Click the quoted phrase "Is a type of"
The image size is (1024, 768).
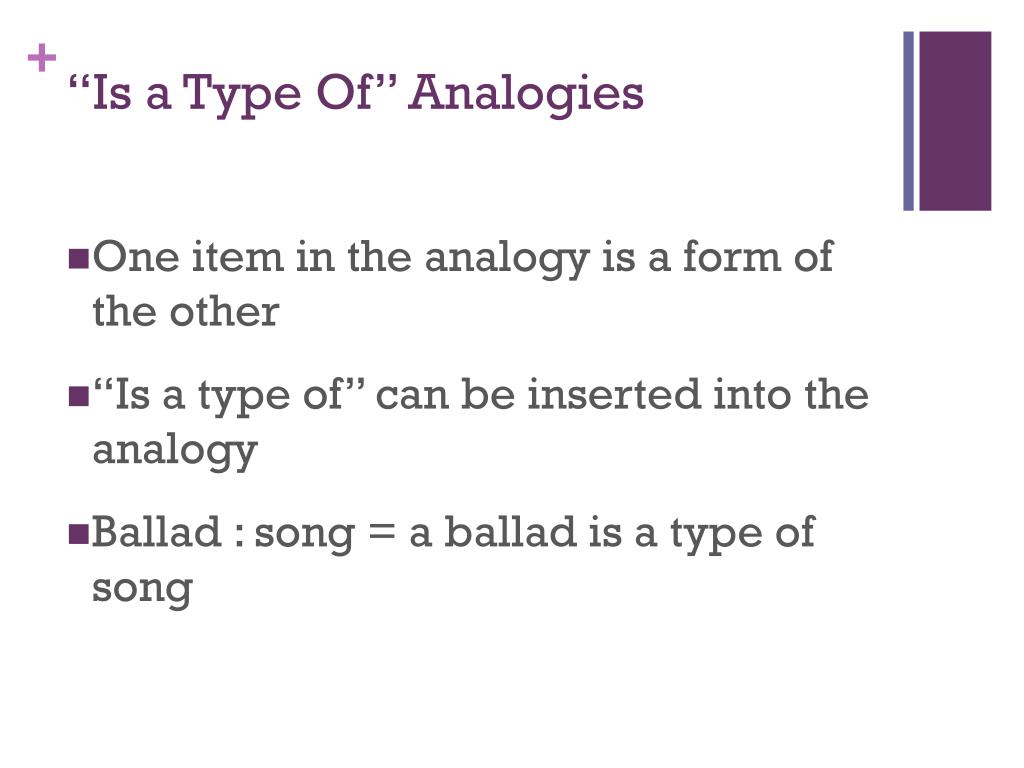229,396
